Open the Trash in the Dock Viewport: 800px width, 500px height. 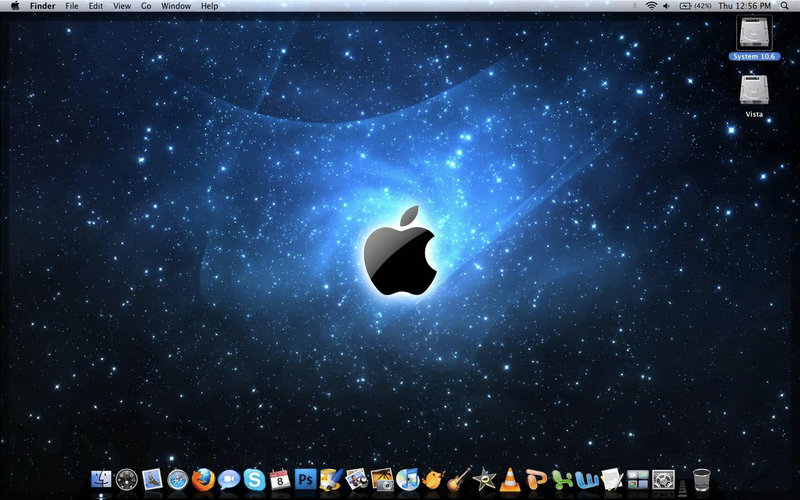702,480
